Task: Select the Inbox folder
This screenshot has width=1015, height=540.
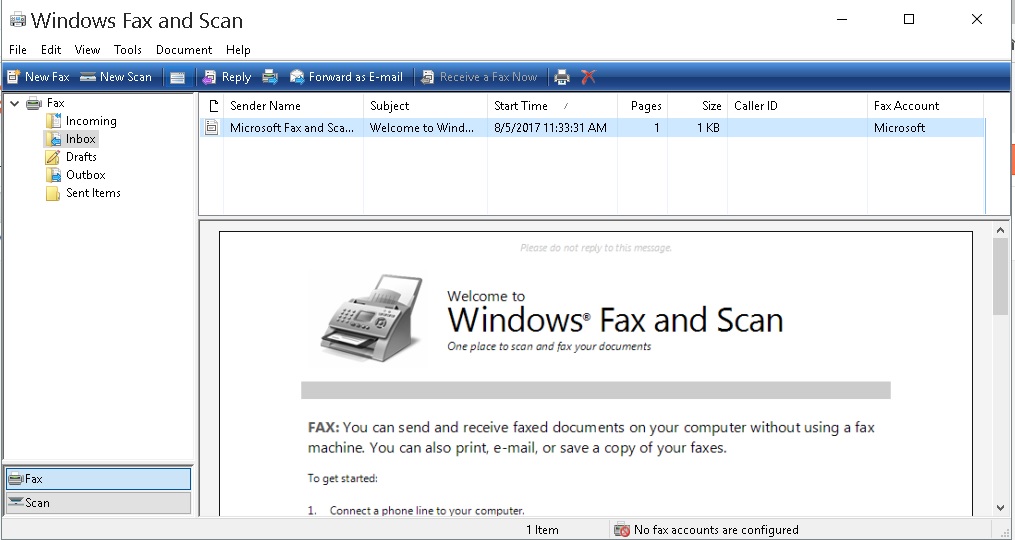Action: tap(80, 139)
